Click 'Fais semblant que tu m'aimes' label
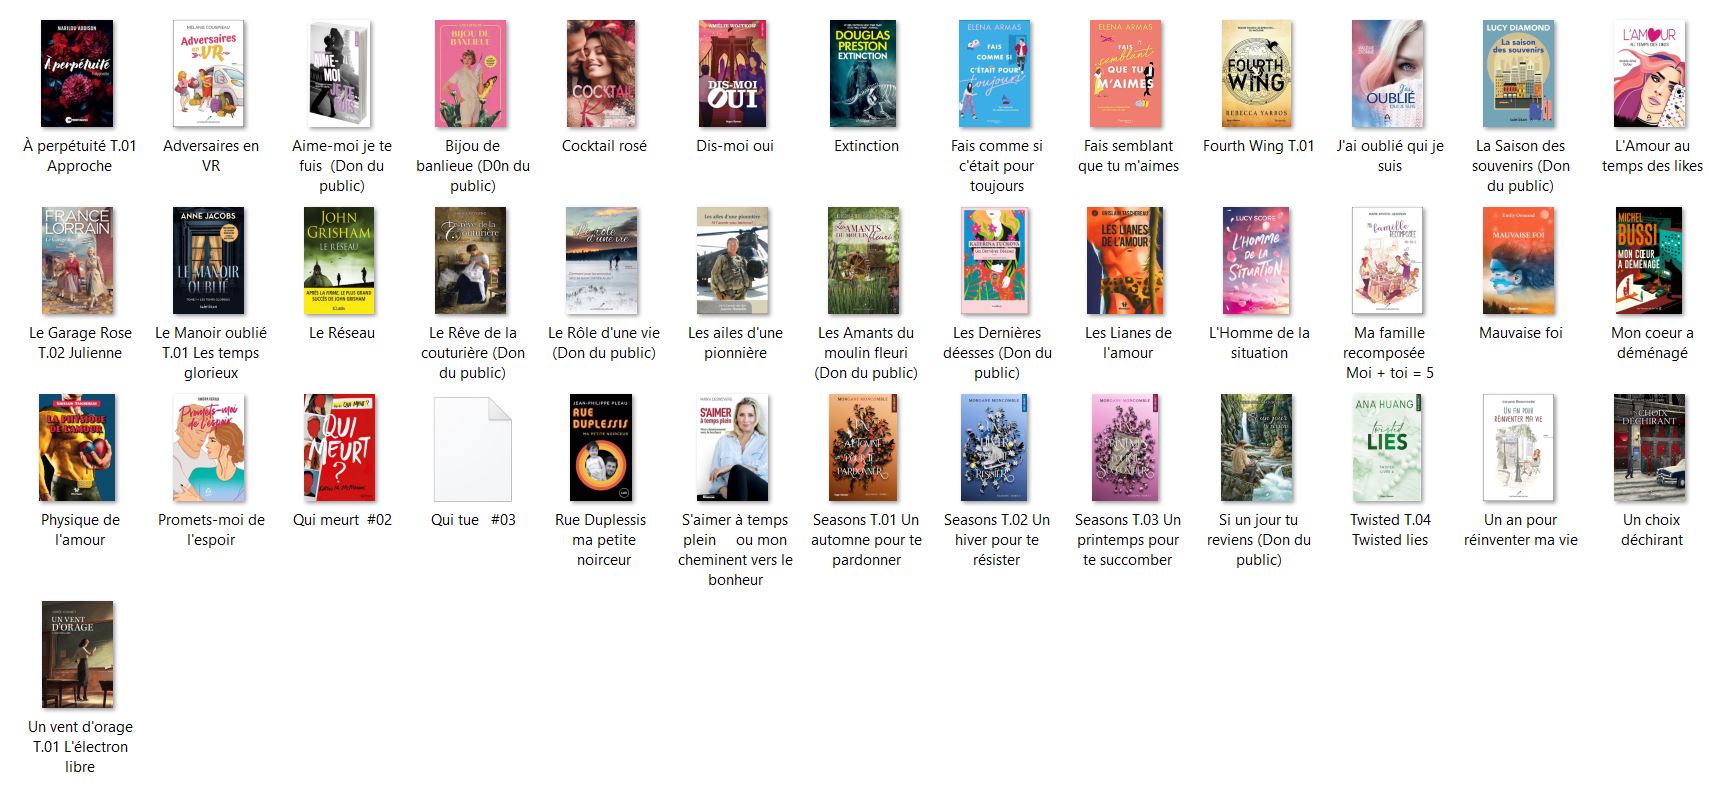Viewport: 1709px width, 790px height. (x=1128, y=156)
